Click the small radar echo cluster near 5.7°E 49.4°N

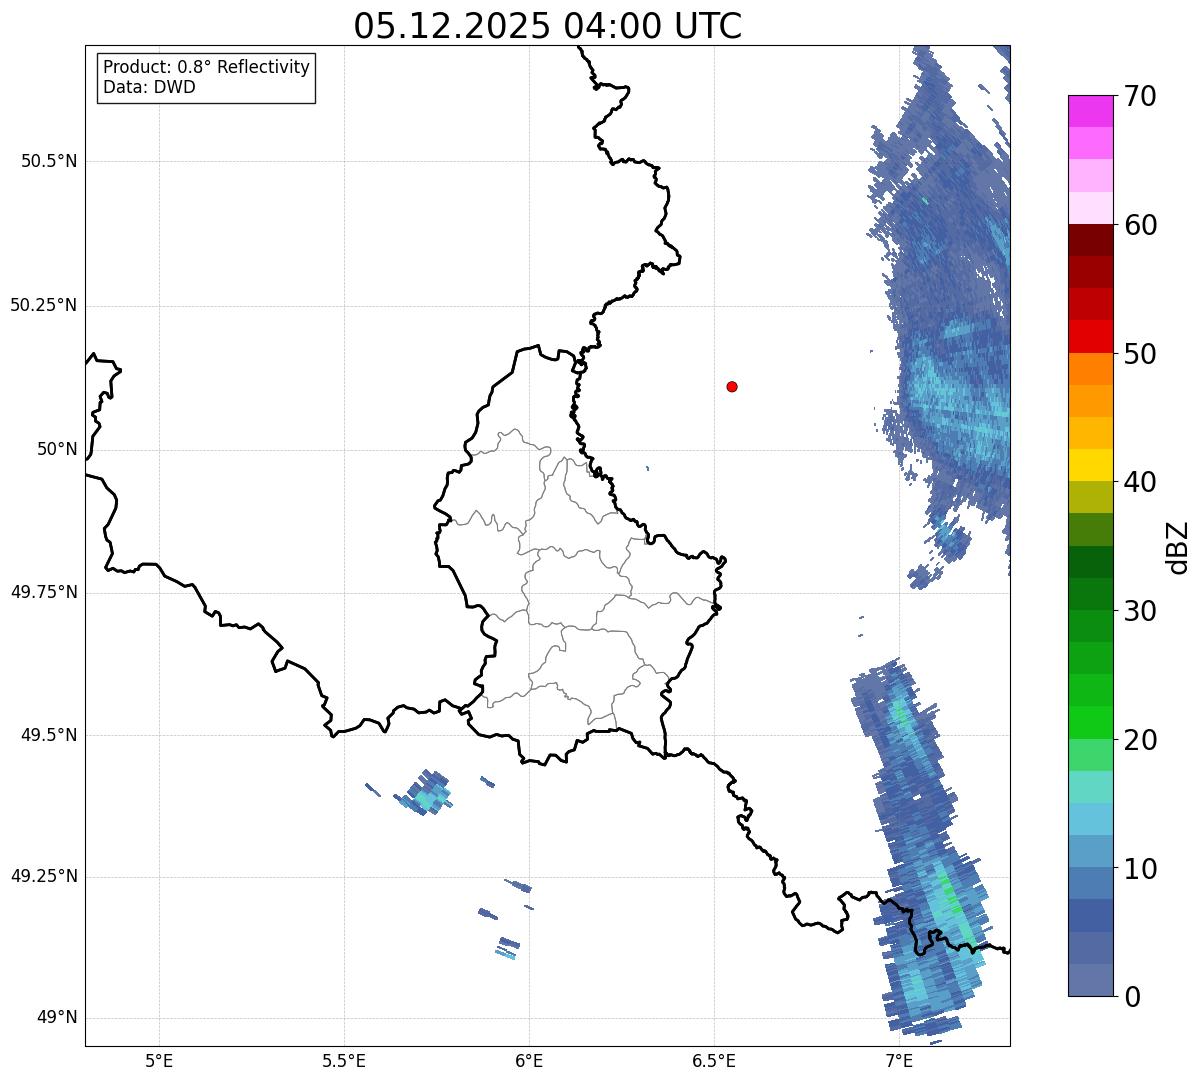[425, 793]
